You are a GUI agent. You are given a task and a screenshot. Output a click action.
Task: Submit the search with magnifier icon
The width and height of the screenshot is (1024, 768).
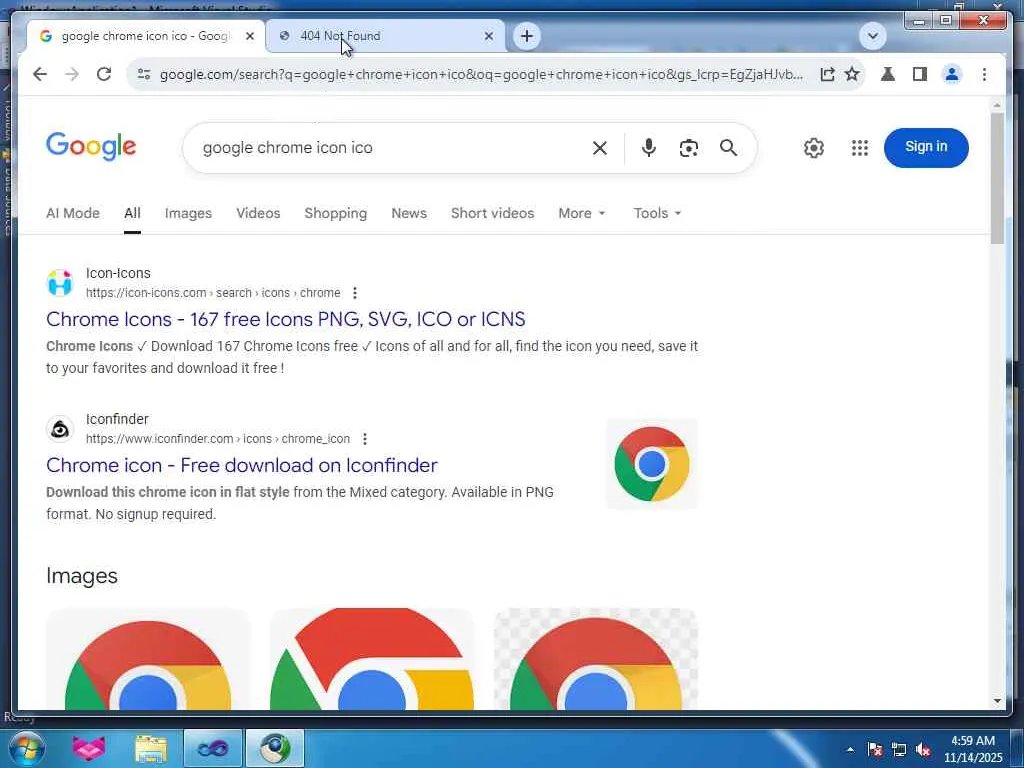(728, 148)
